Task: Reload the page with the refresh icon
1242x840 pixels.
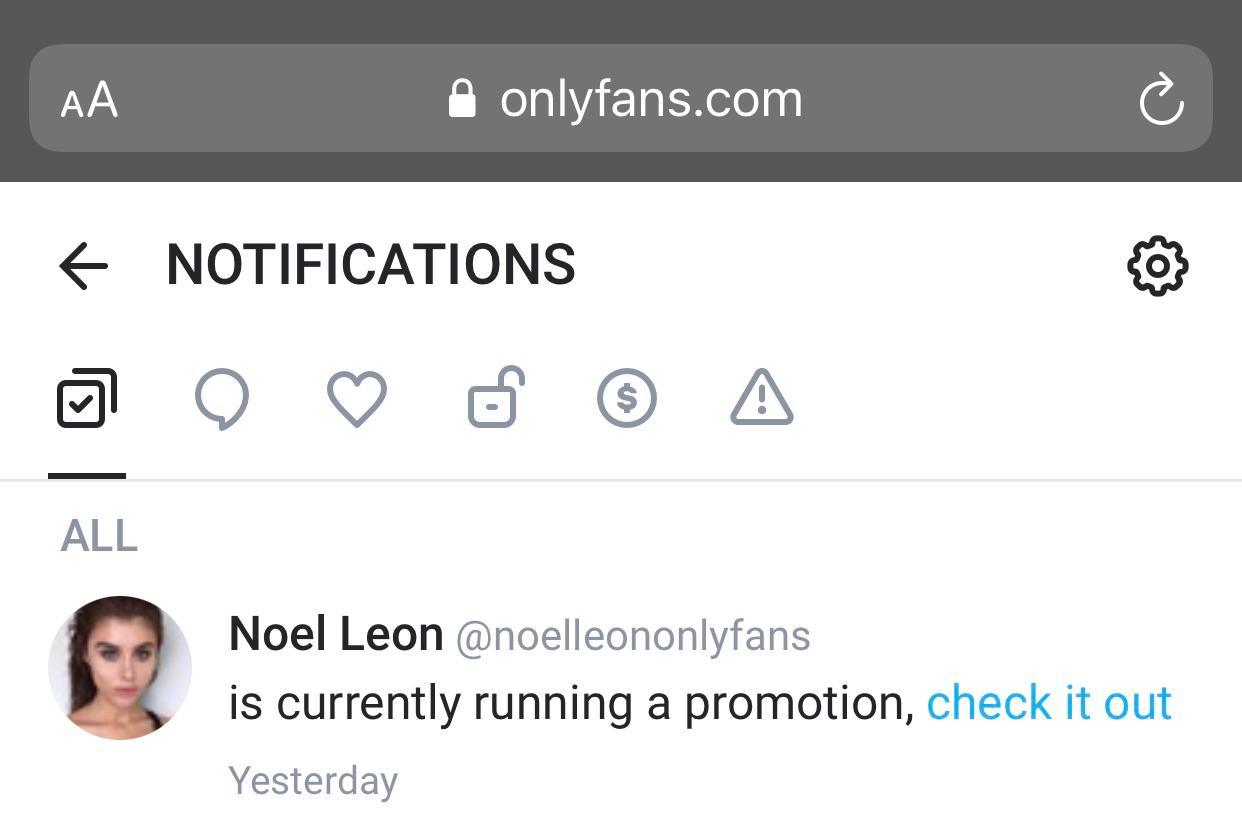Action: pos(1161,100)
